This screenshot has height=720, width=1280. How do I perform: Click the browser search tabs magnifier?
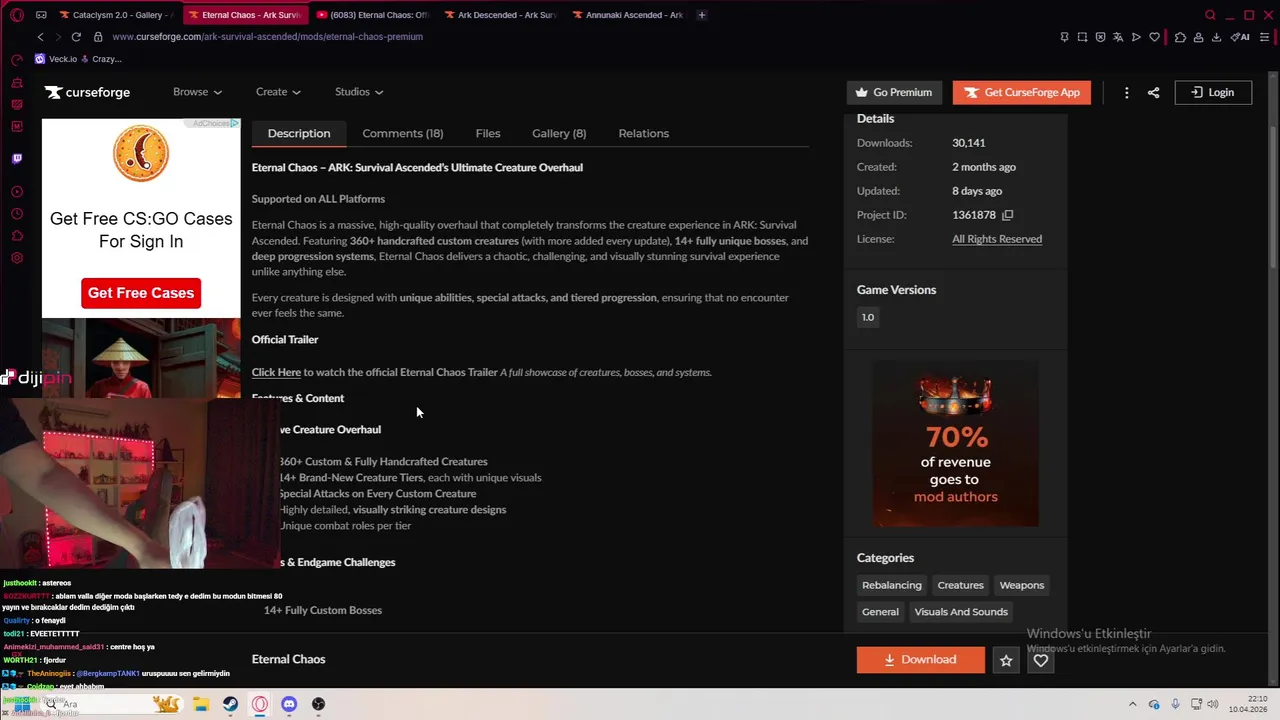coord(1210,15)
